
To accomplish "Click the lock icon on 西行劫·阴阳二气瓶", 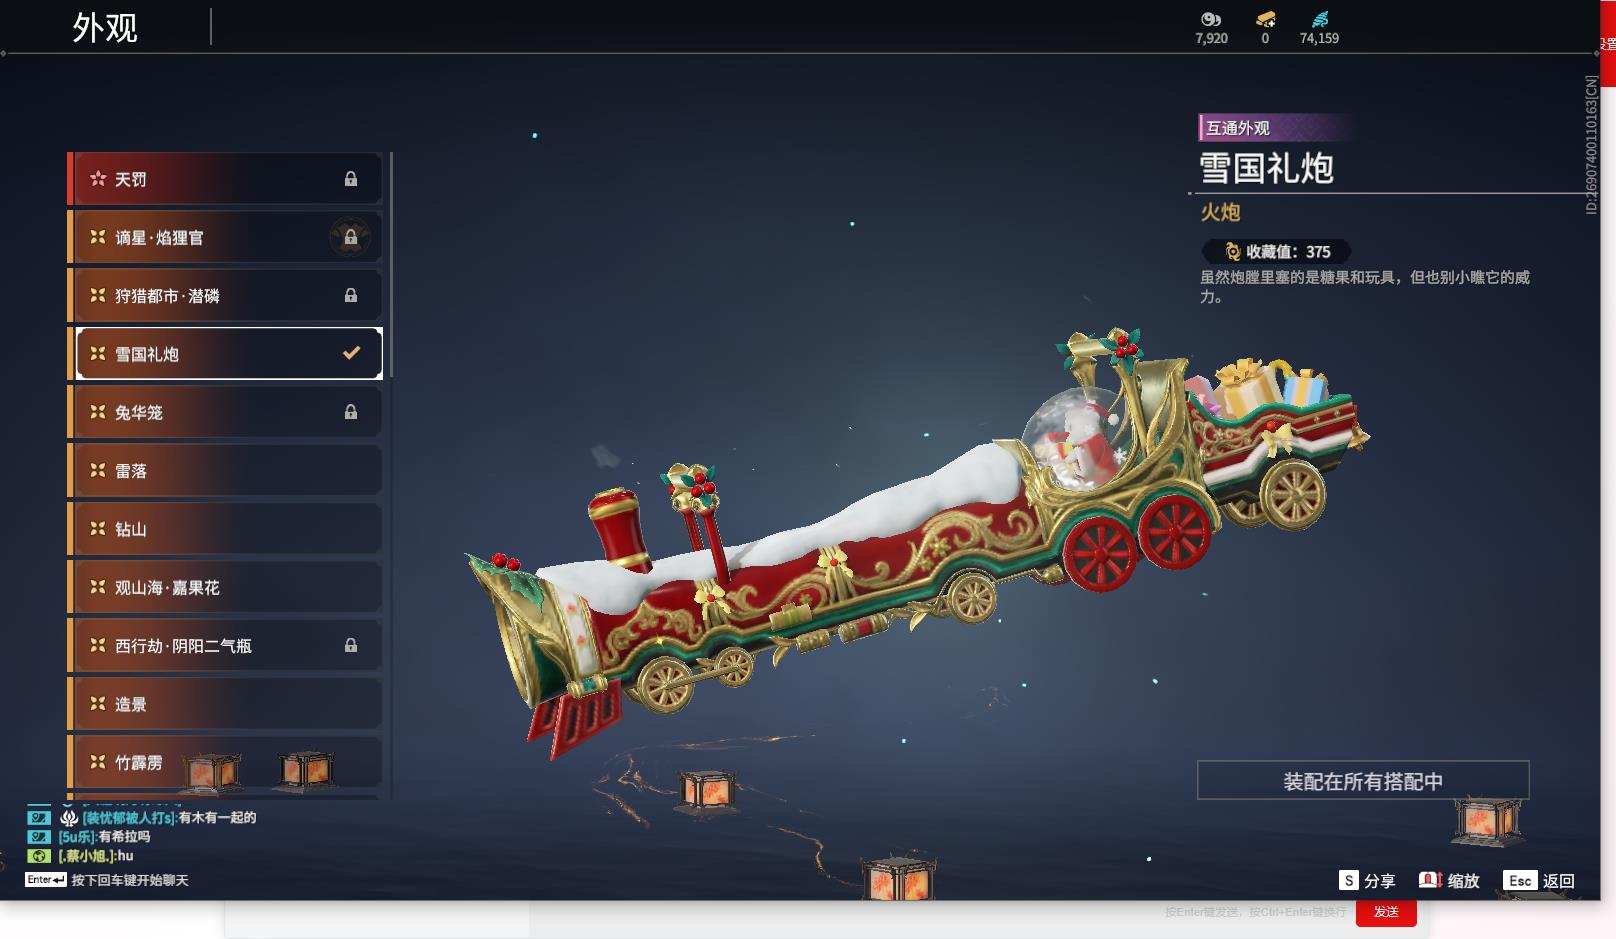I will click(350, 646).
